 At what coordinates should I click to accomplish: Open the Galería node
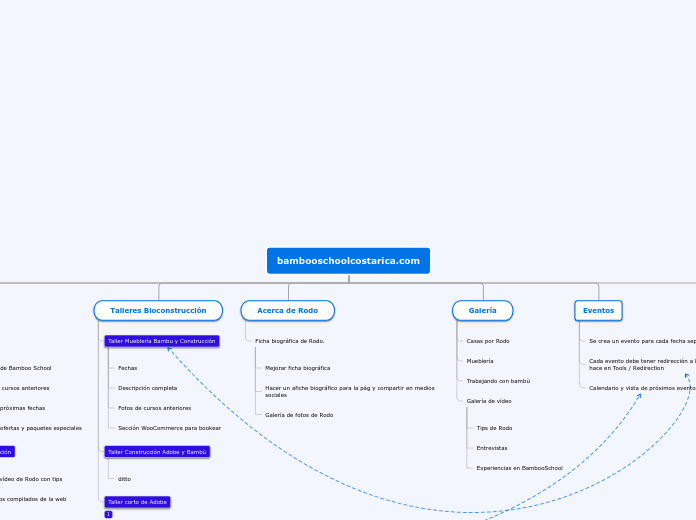(x=482, y=310)
